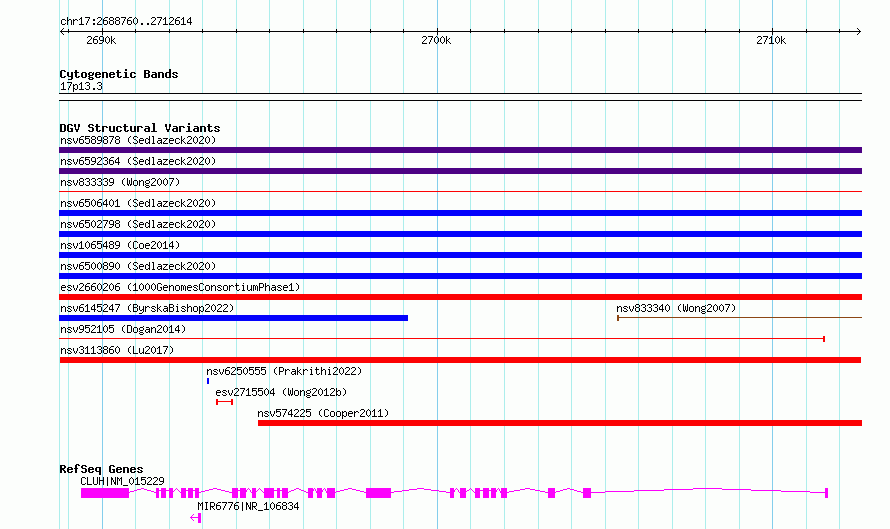Select the red esv2660206 variant bar
The image size is (890, 529).
point(460,297)
